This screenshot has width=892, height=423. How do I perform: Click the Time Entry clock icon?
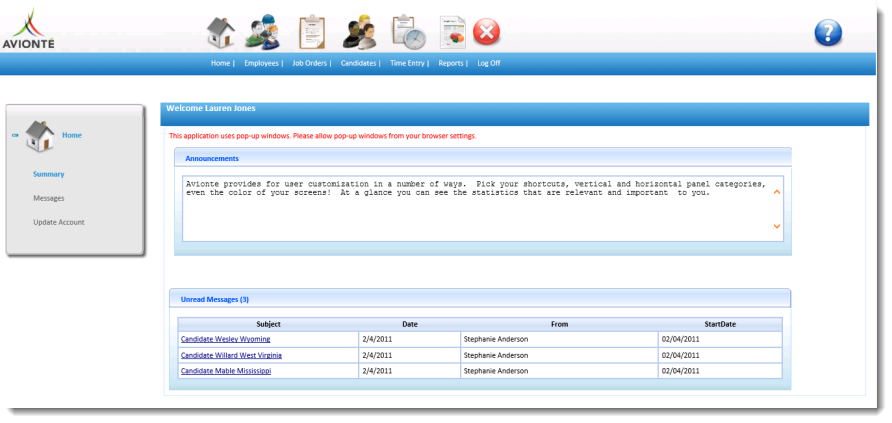(407, 32)
